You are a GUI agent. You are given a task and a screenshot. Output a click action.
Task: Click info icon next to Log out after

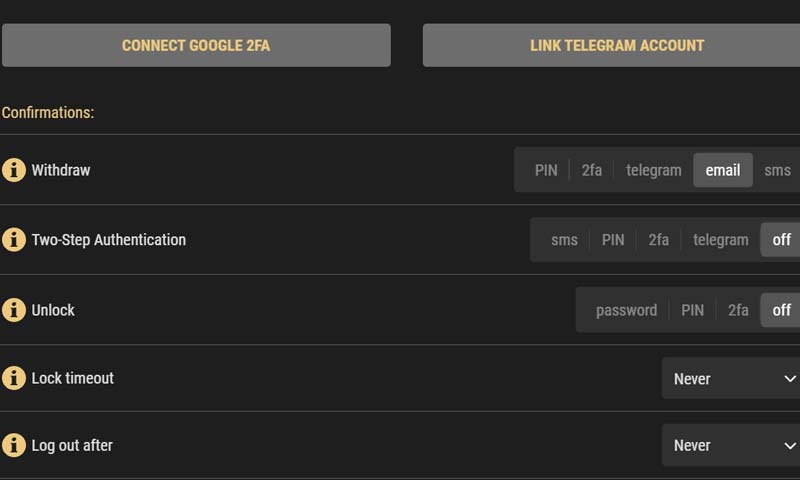pos(14,445)
